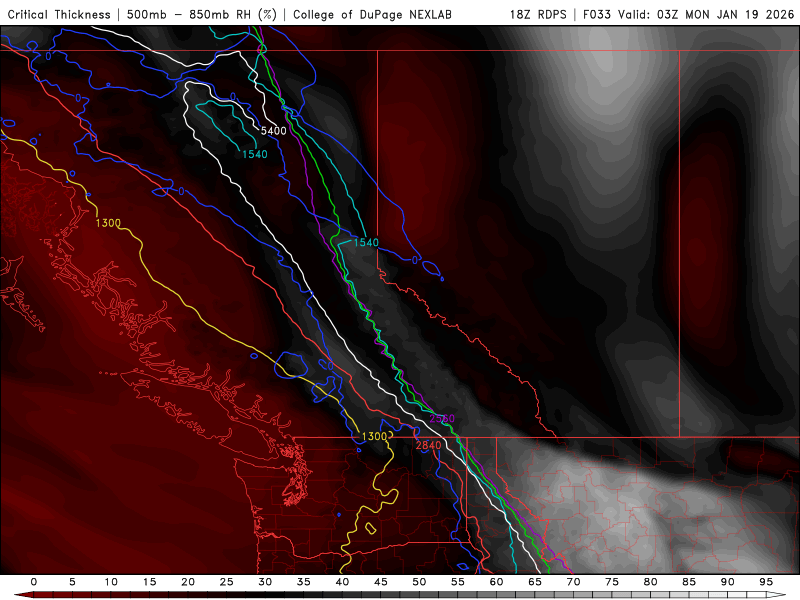Click the cyan "1540" label near the province border
The width and height of the screenshot is (800, 600).
click(x=366, y=242)
